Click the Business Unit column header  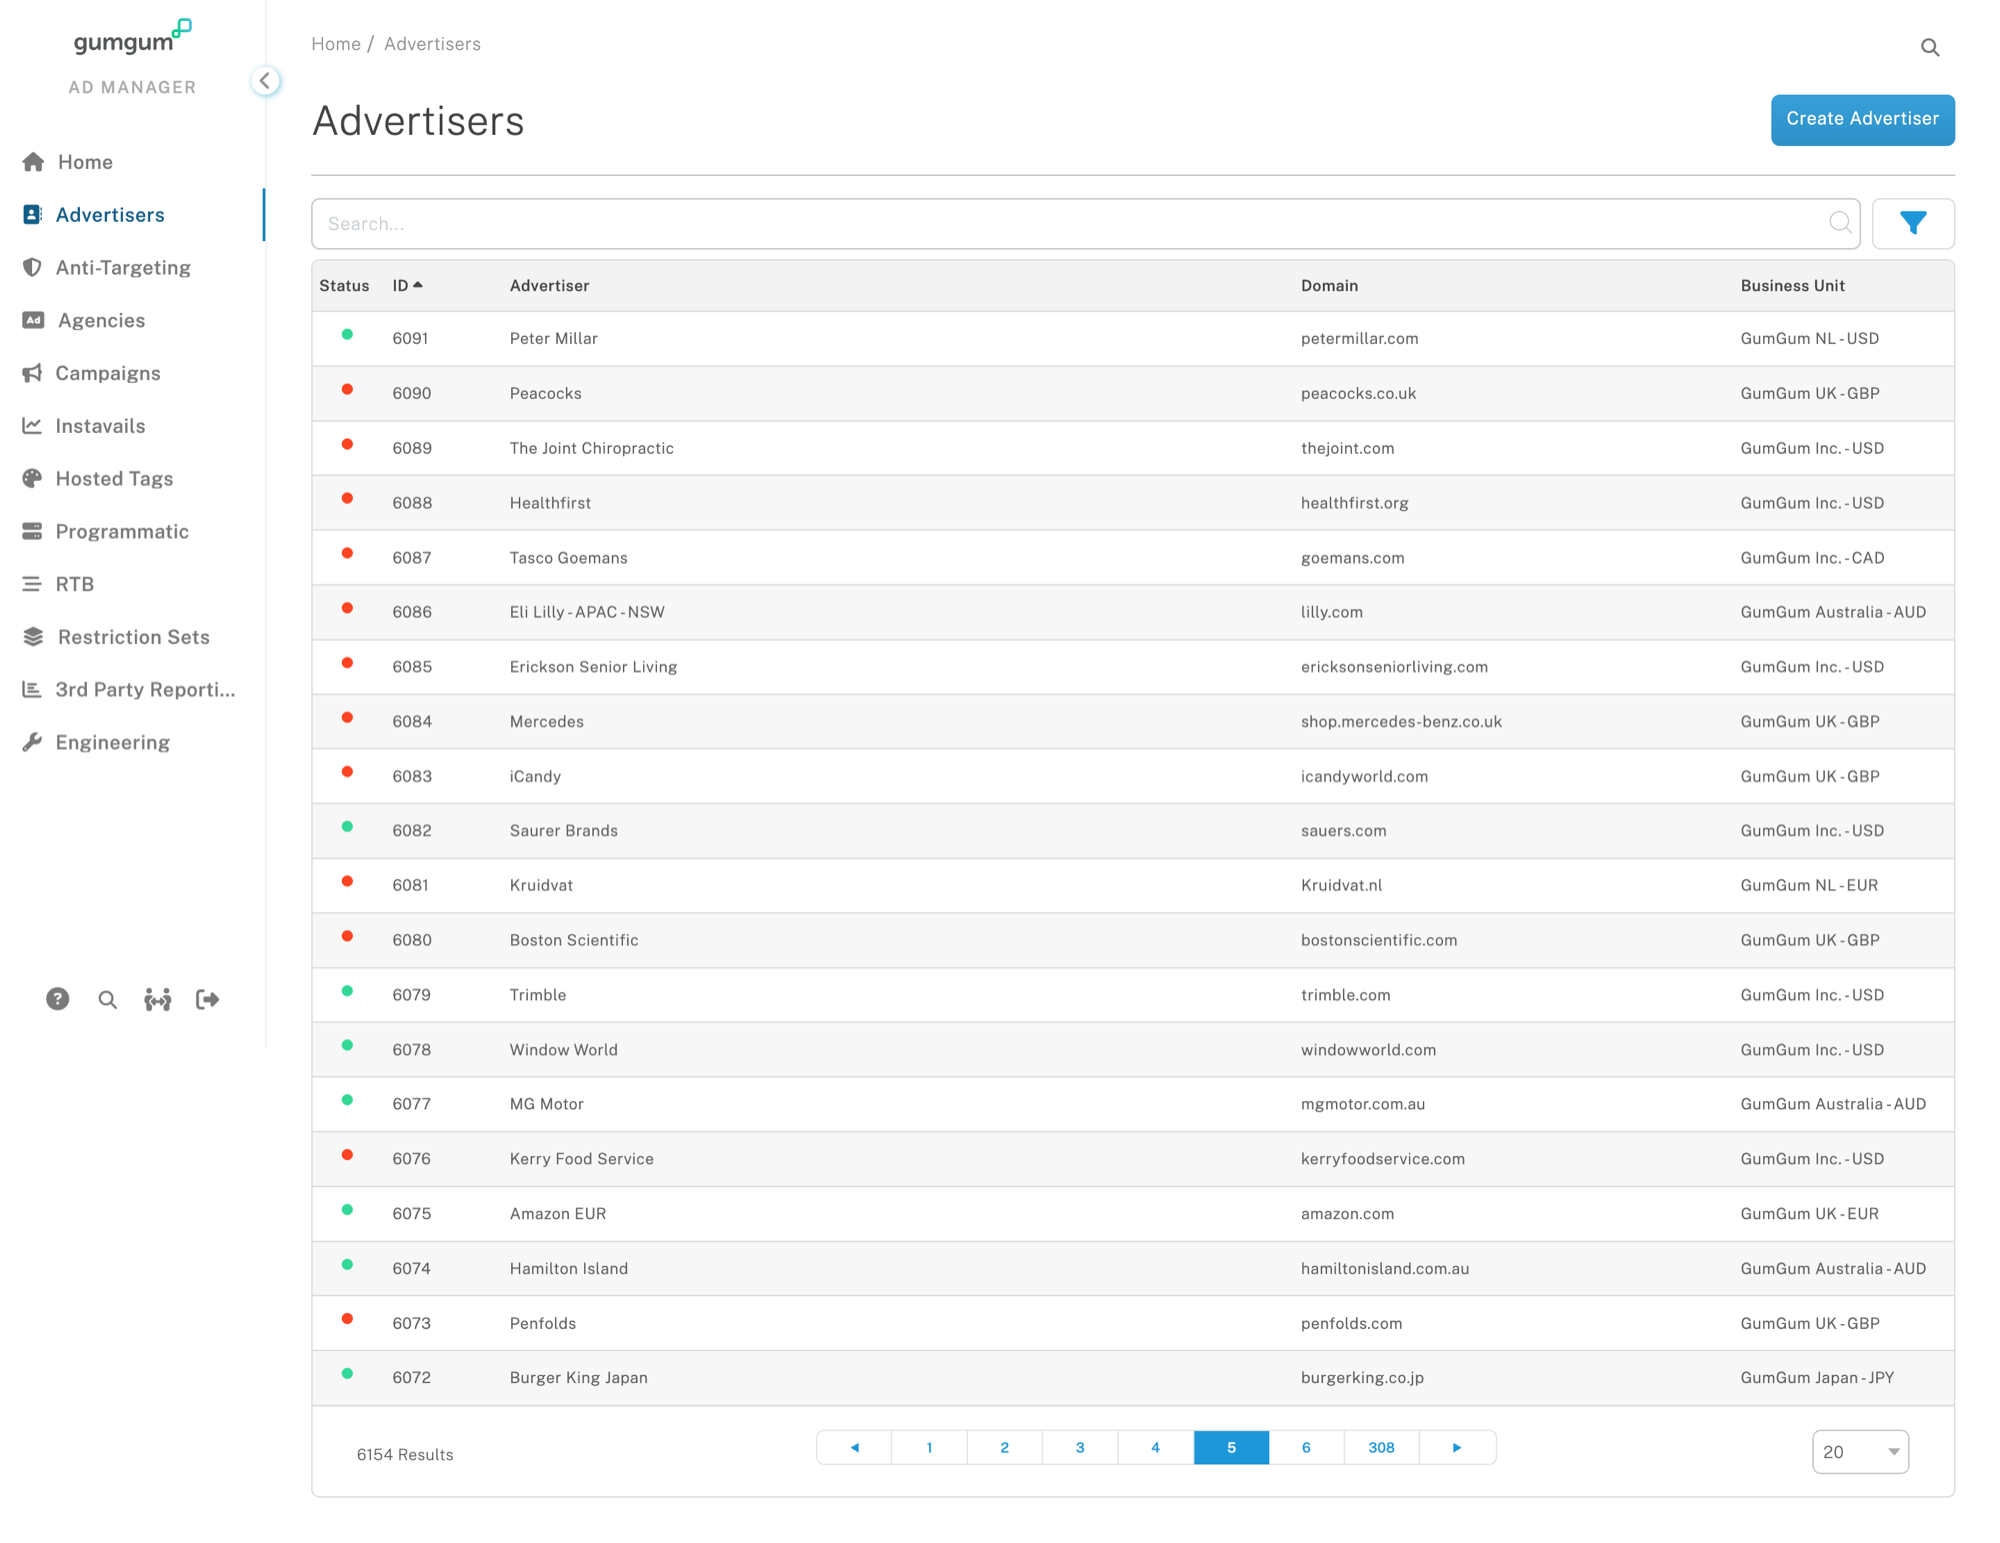[1792, 286]
